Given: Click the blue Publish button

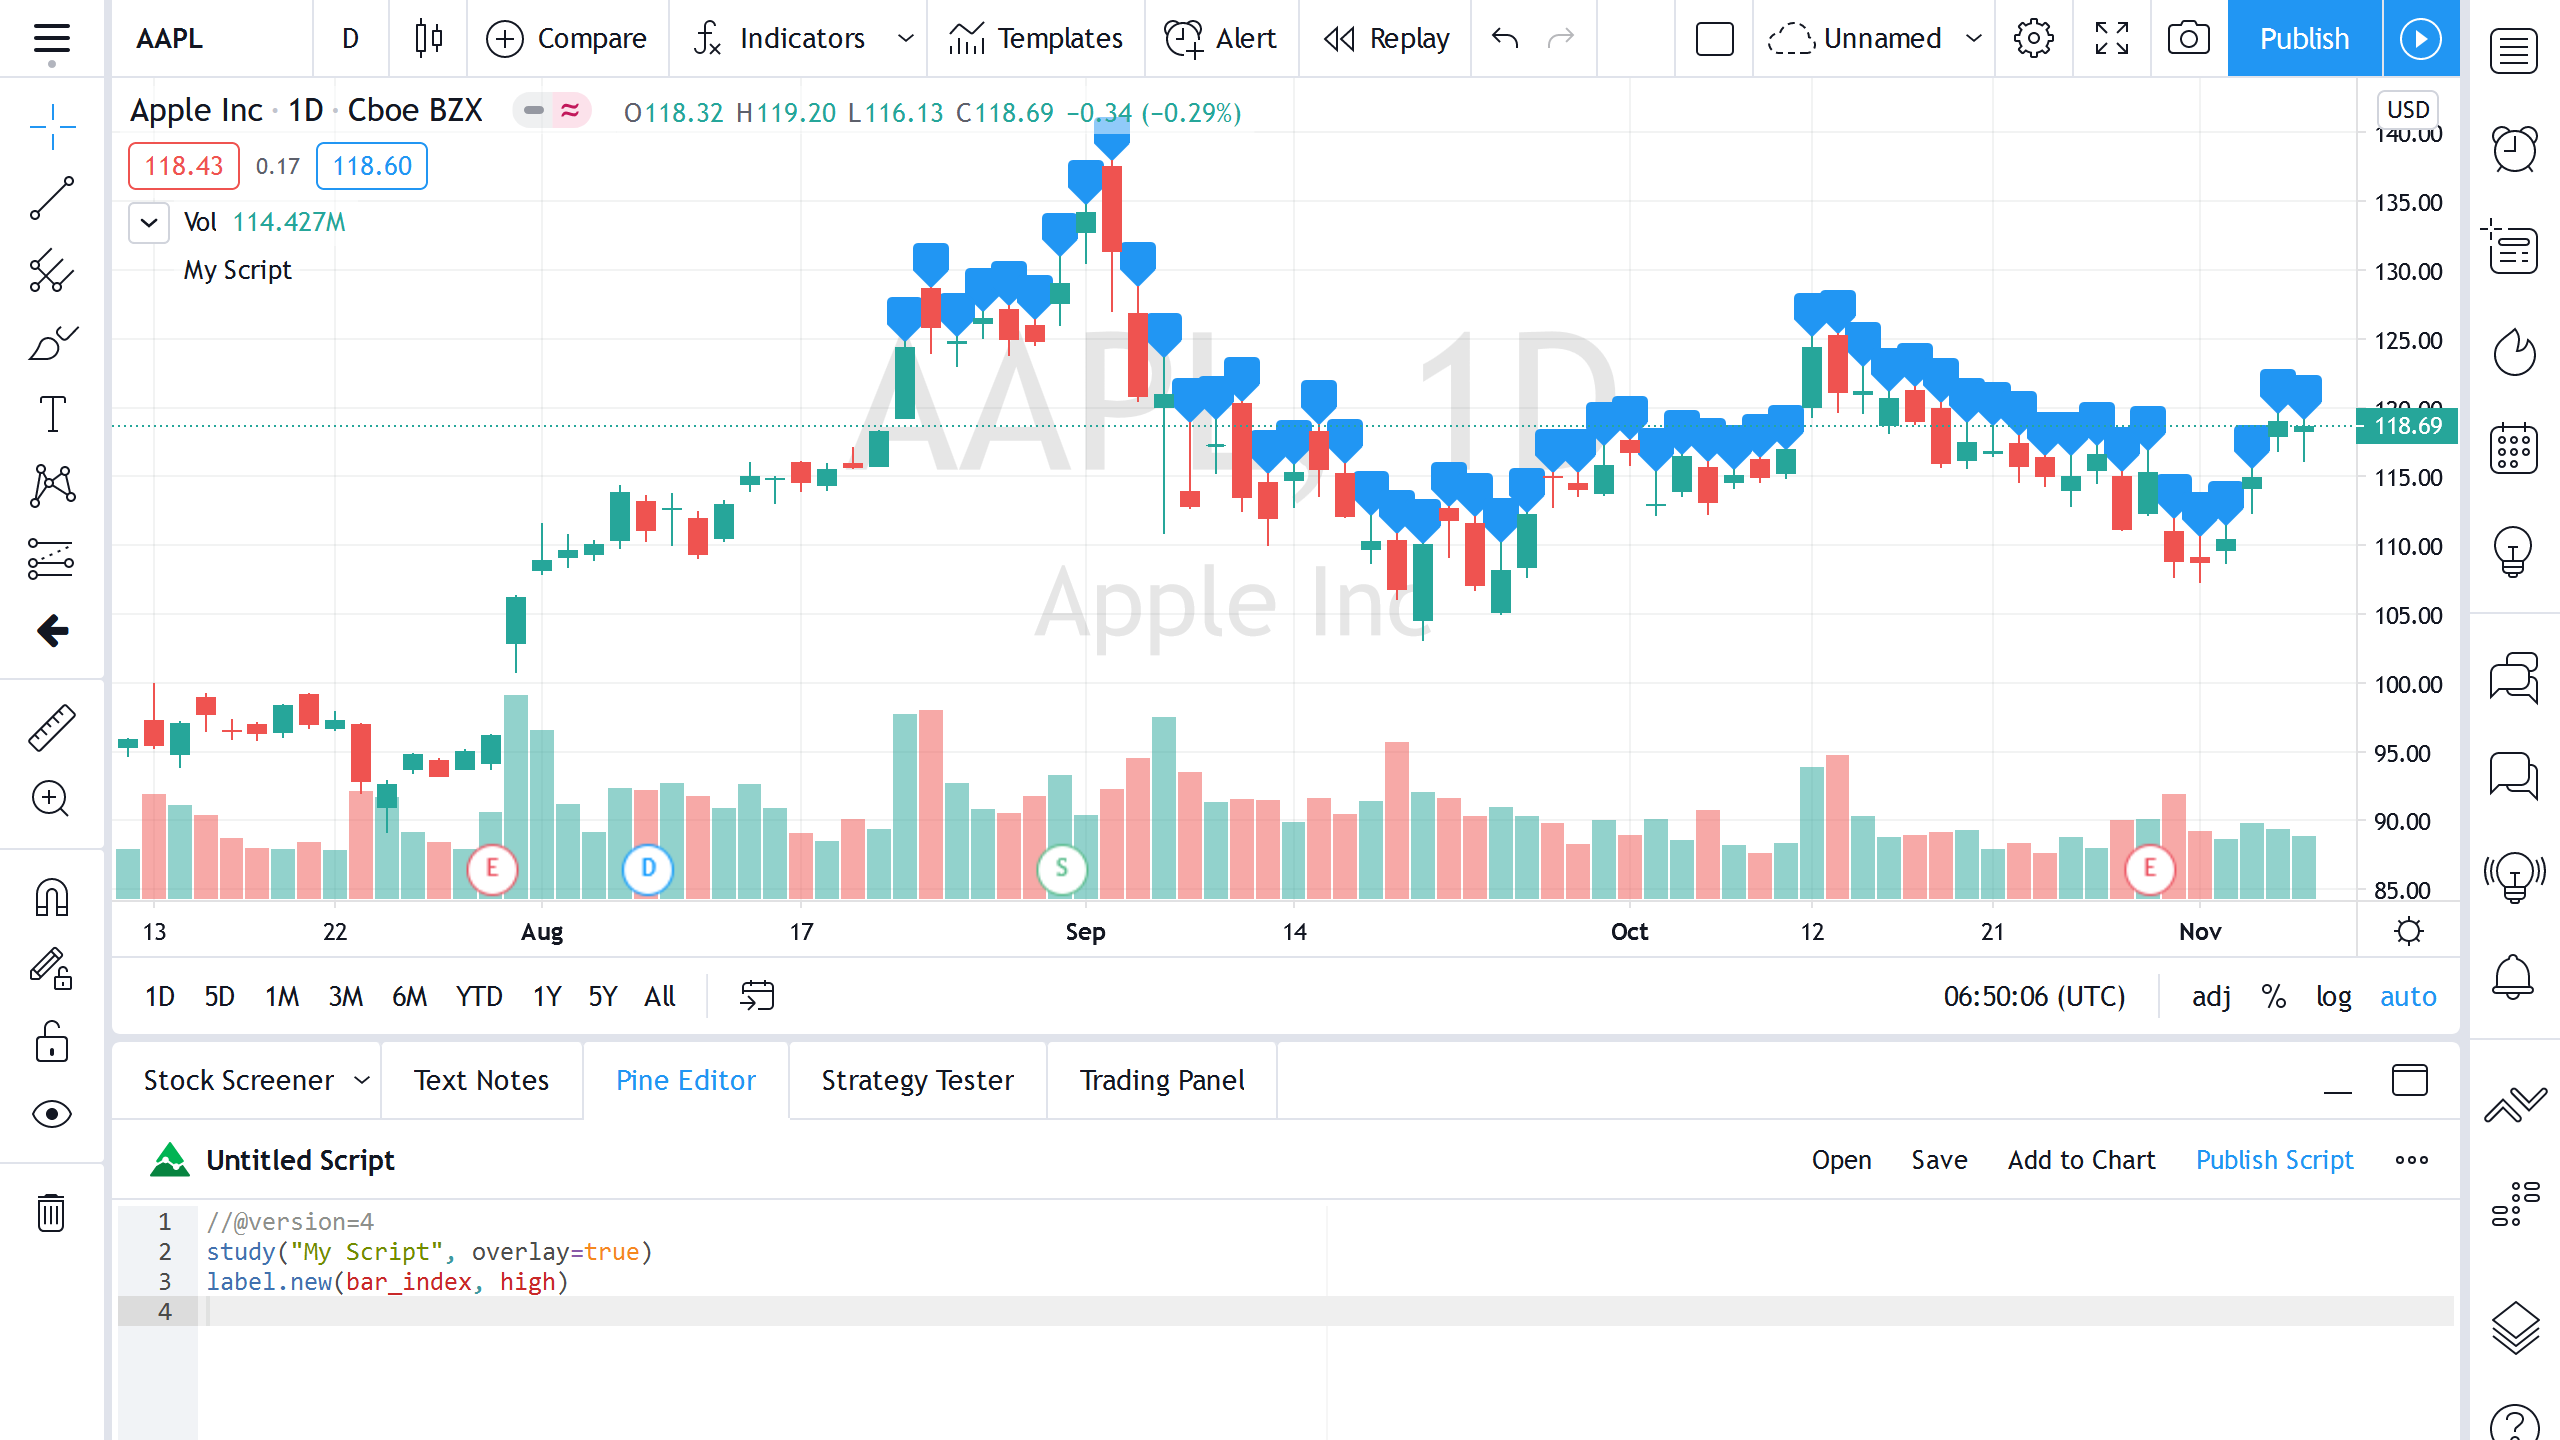Looking at the screenshot, I should (2305, 39).
